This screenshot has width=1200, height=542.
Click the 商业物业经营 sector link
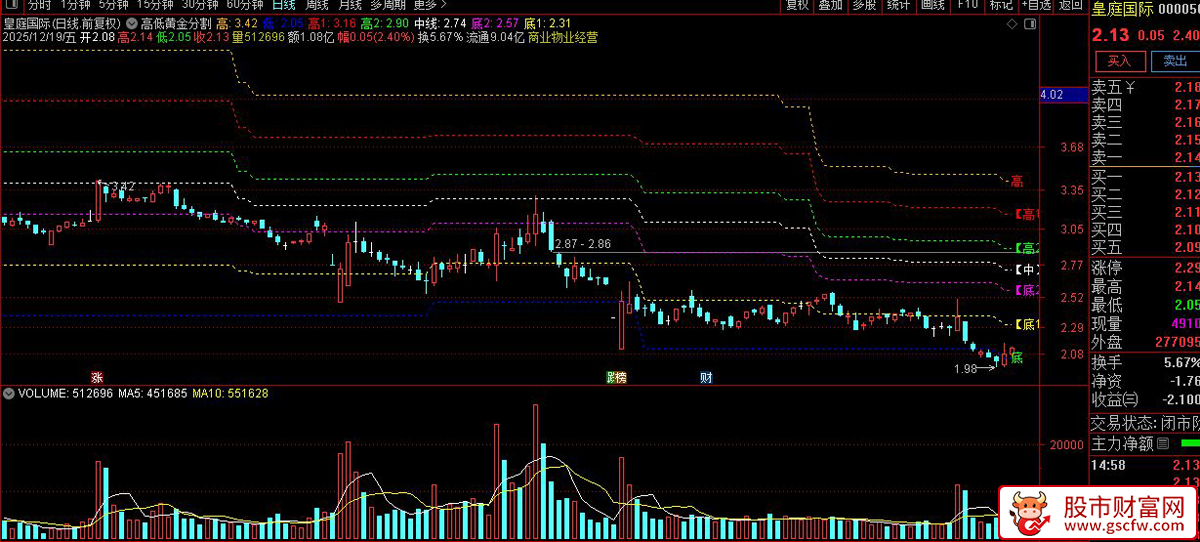pyautogui.click(x=563, y=37)
